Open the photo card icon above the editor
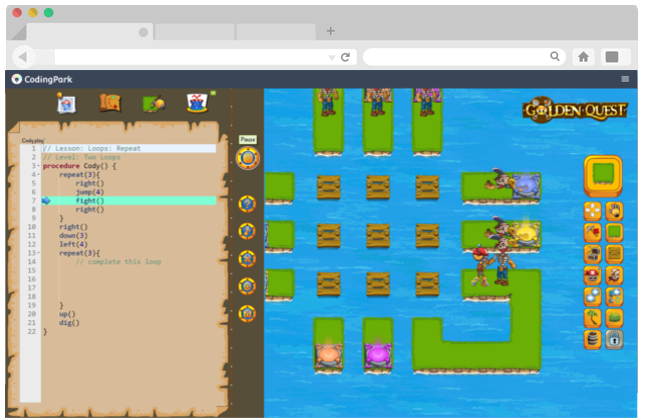This screenshot has width=645, height=418. (66, 103)
